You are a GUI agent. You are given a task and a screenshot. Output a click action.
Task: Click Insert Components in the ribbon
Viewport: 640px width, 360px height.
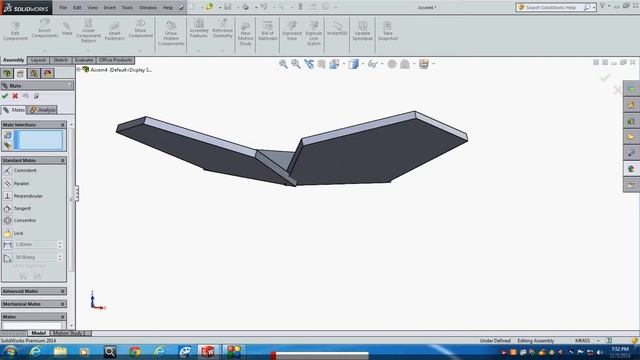point(44,29)
